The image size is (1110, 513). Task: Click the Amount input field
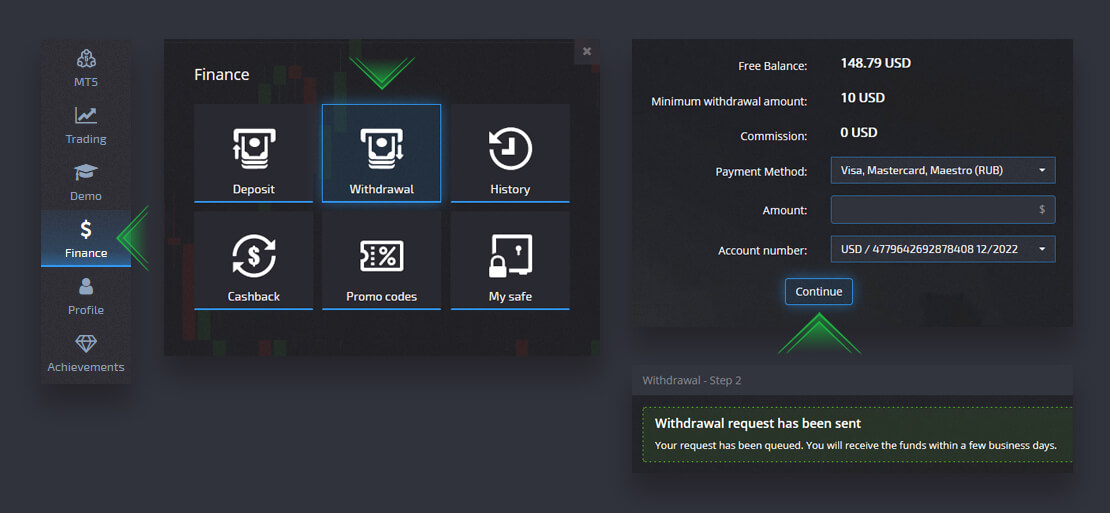[942, 210]
